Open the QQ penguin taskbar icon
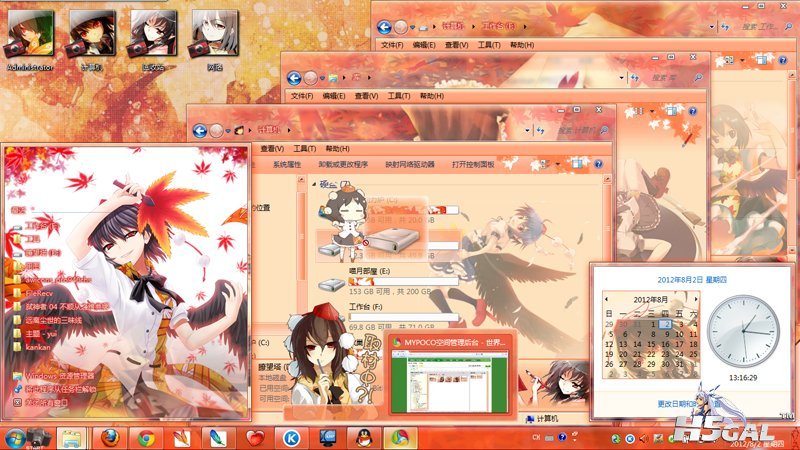Screen dimensions: 800x450 pyautogui.click(x=359, y=437)
